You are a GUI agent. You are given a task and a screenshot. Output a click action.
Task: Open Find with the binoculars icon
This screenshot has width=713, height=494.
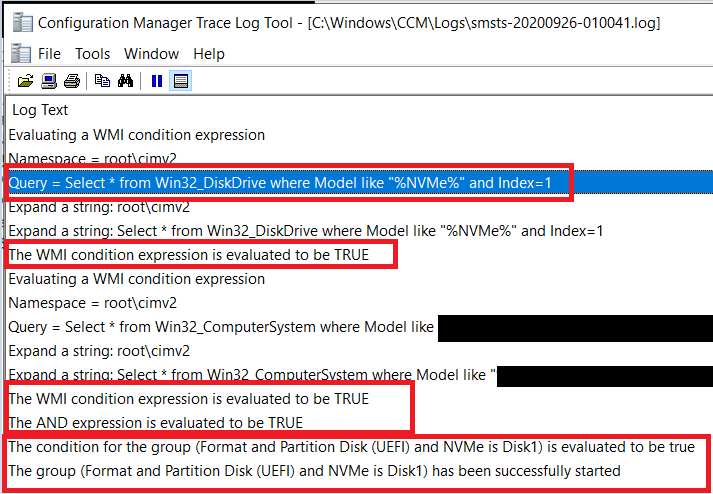pos(125,81)
